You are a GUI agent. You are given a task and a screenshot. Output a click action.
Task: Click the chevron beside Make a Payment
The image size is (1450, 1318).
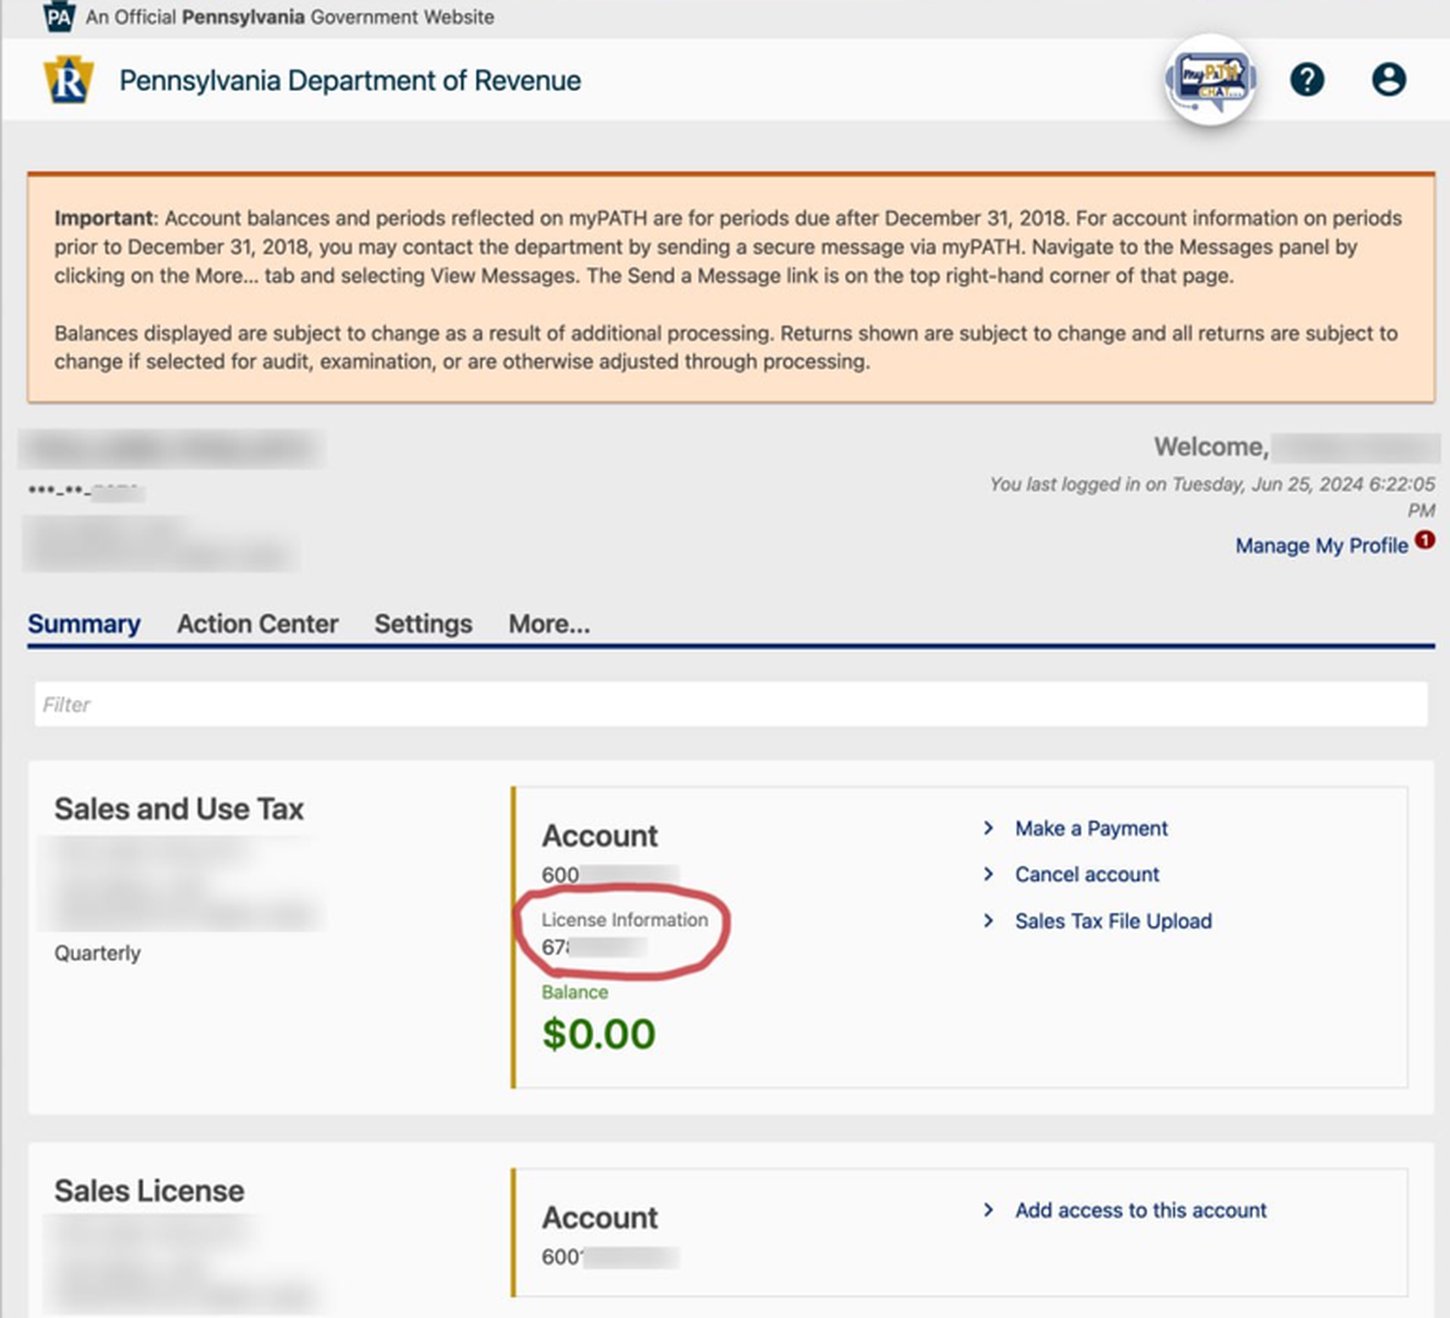[x=988, y=828]
